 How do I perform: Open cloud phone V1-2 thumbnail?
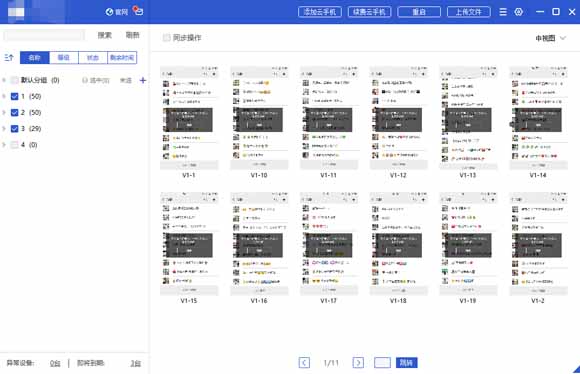tap(538, 243)
